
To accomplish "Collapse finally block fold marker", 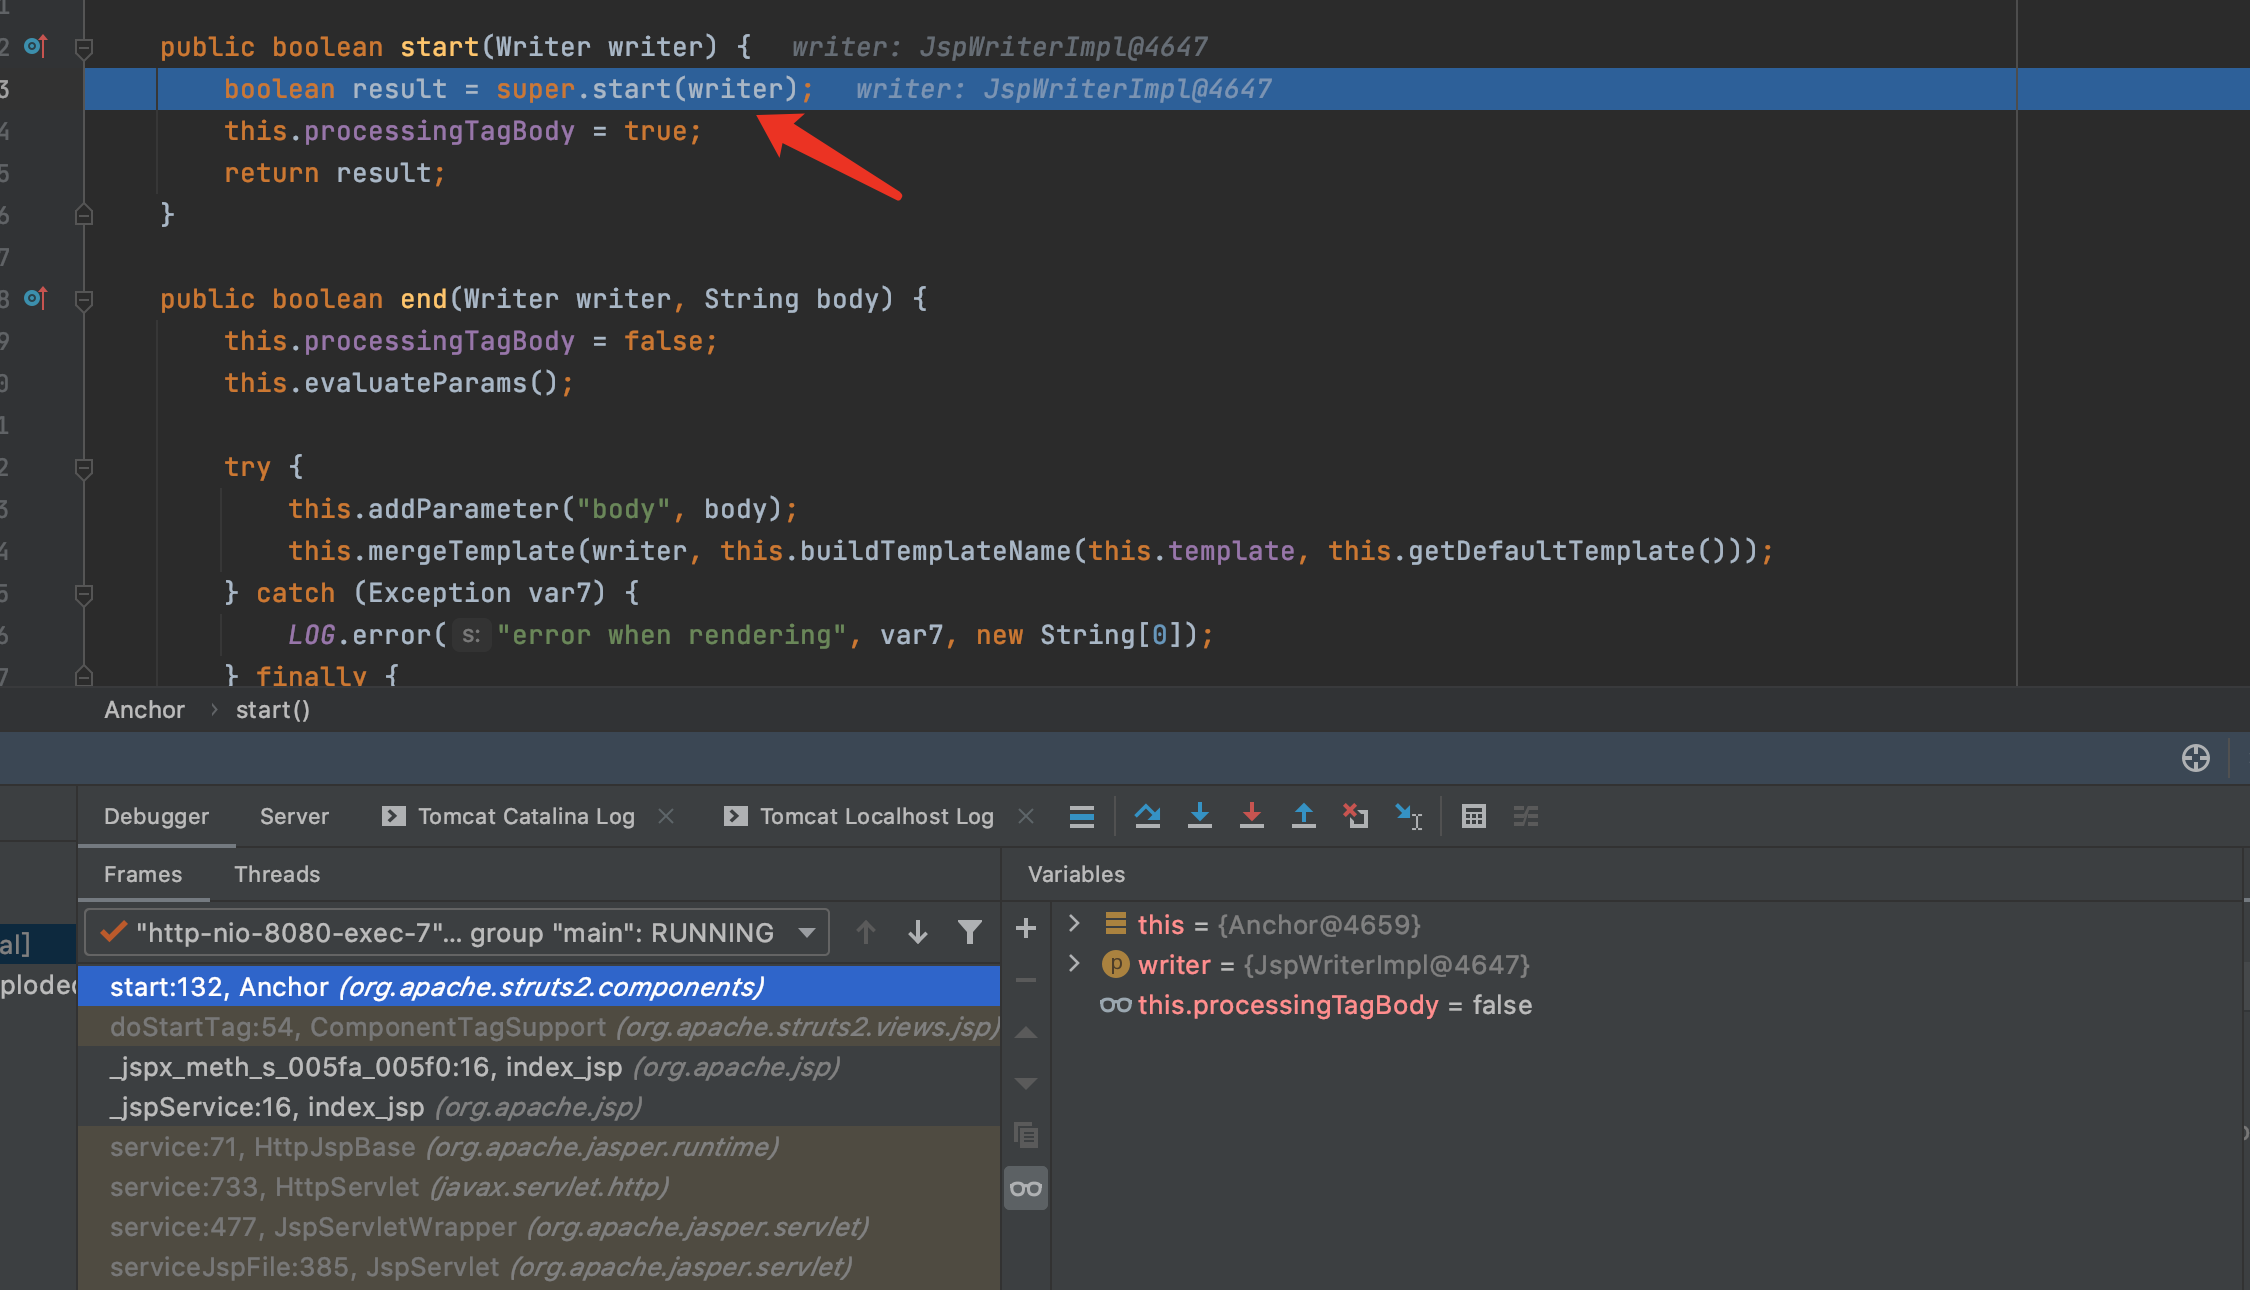I will (84, 676).
